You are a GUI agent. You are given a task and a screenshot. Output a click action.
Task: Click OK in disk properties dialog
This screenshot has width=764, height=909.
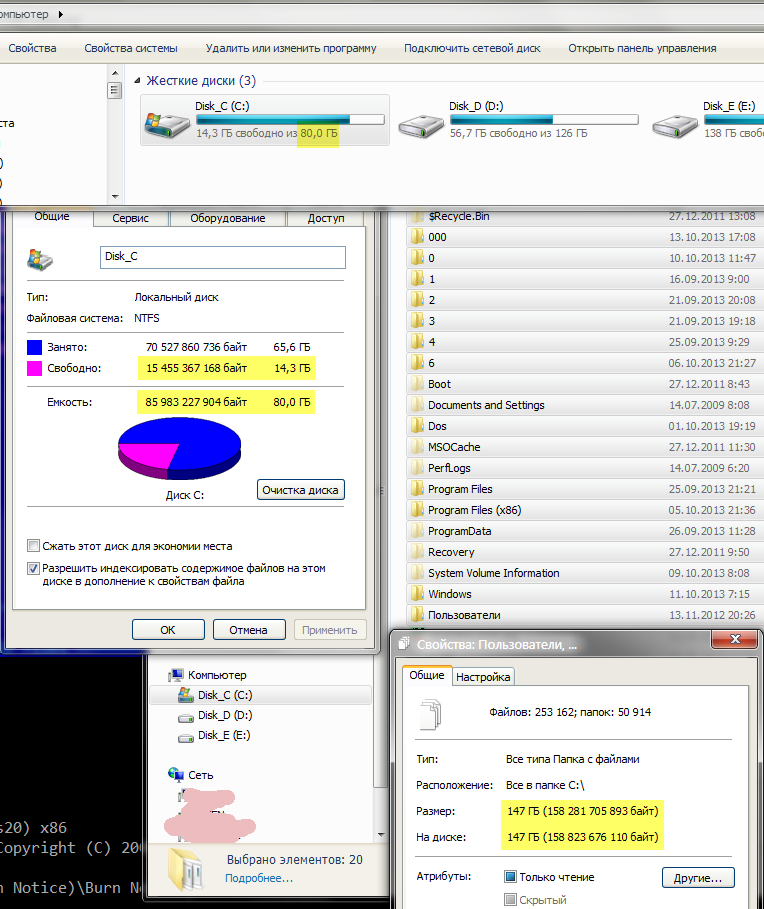pos(168,630)
